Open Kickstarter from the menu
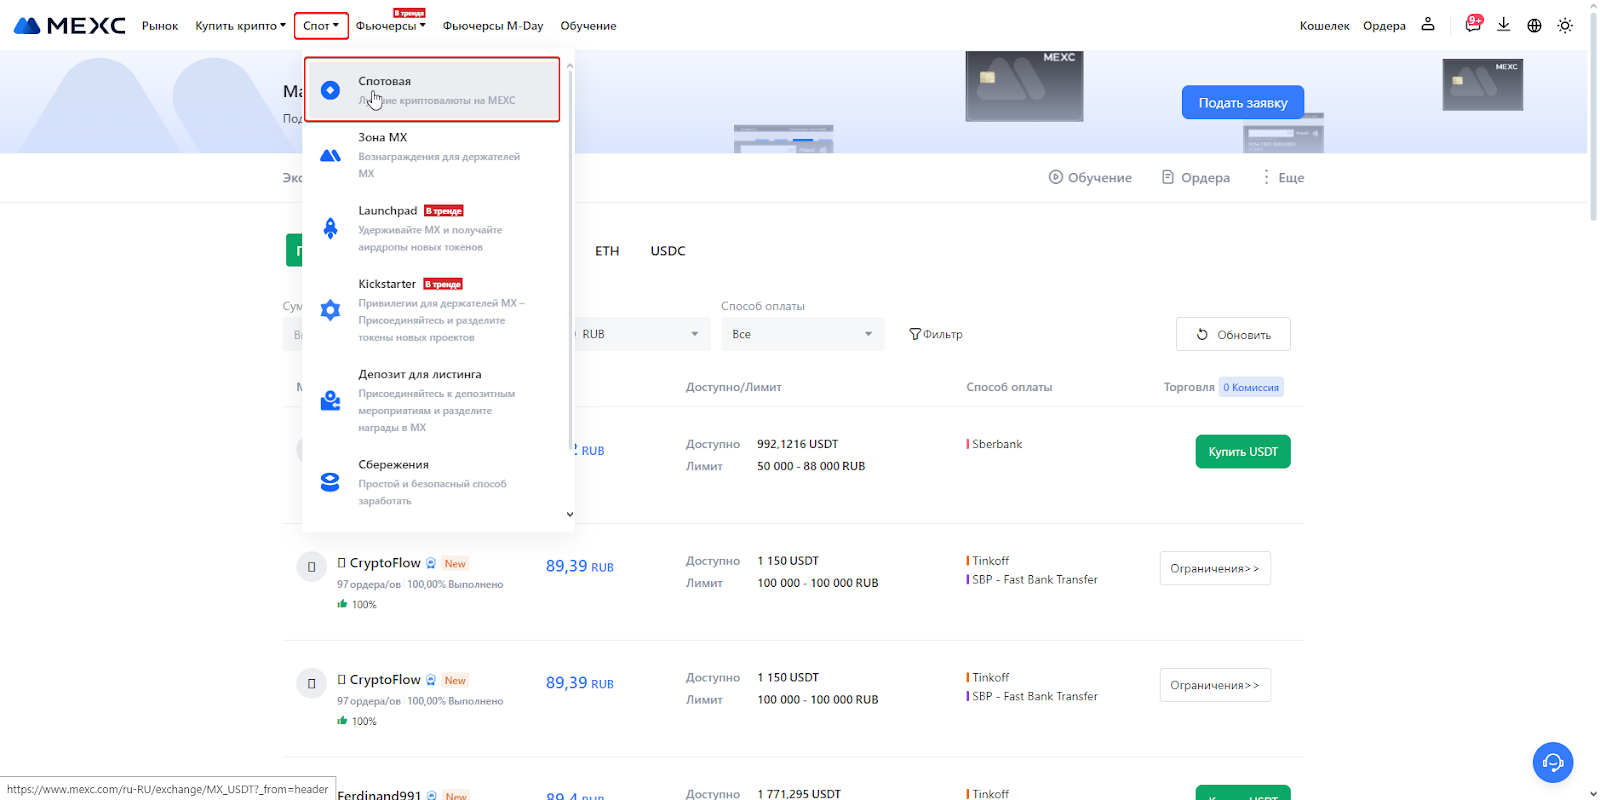Viewport: 1600px width, 800px height. pyautogui.click(x=432, y=310)
